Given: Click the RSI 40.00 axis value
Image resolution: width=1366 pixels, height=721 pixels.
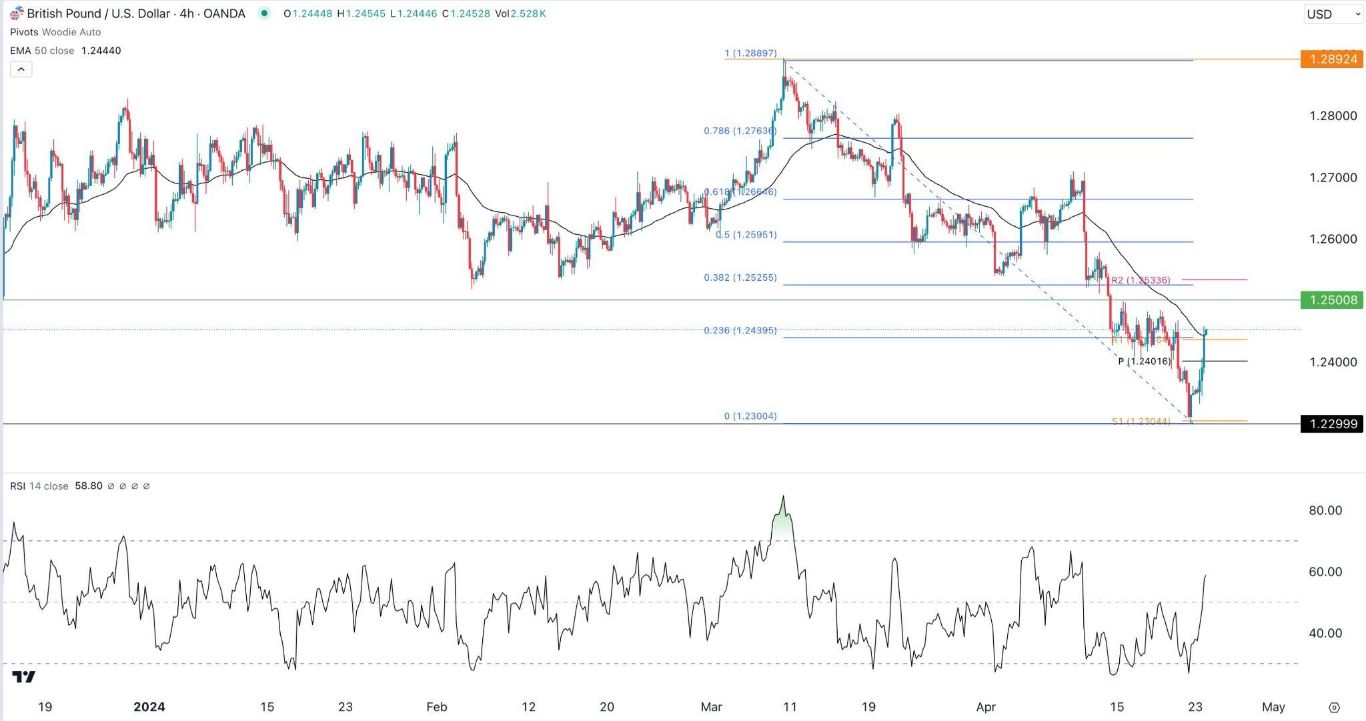Looking at the screenshot, I should click(1326, 633).
